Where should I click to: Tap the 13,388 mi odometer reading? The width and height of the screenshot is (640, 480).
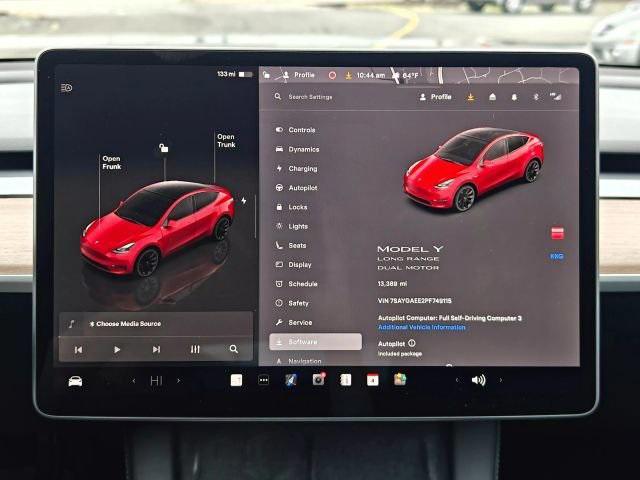point(392,284)
